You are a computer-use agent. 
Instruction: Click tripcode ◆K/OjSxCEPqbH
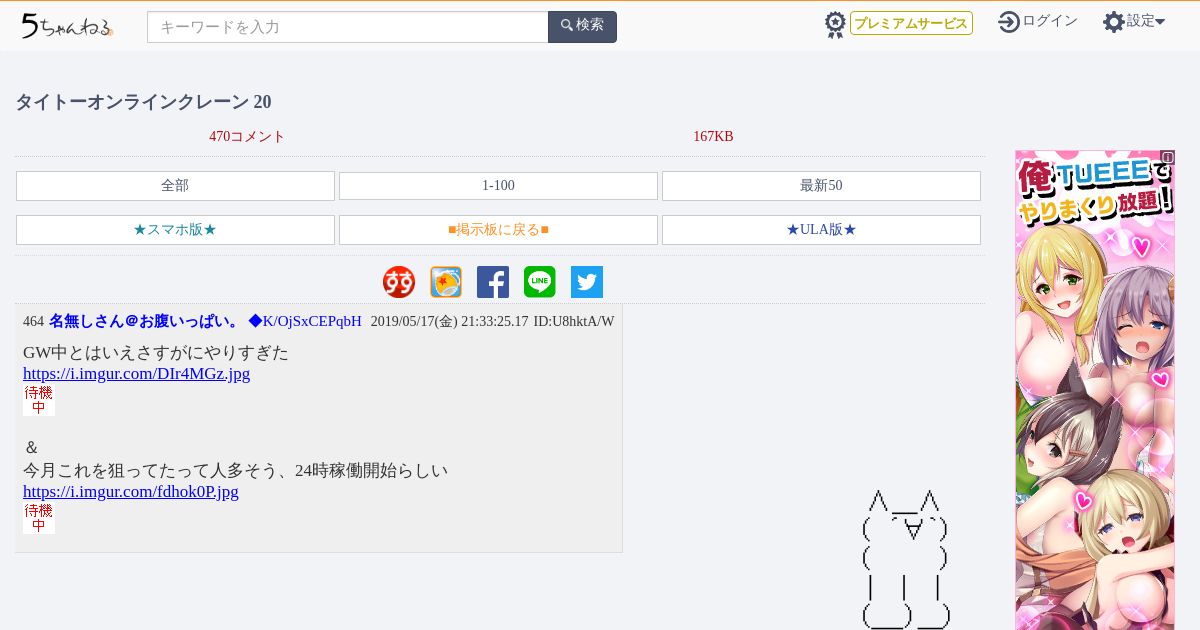click(305, 321)
